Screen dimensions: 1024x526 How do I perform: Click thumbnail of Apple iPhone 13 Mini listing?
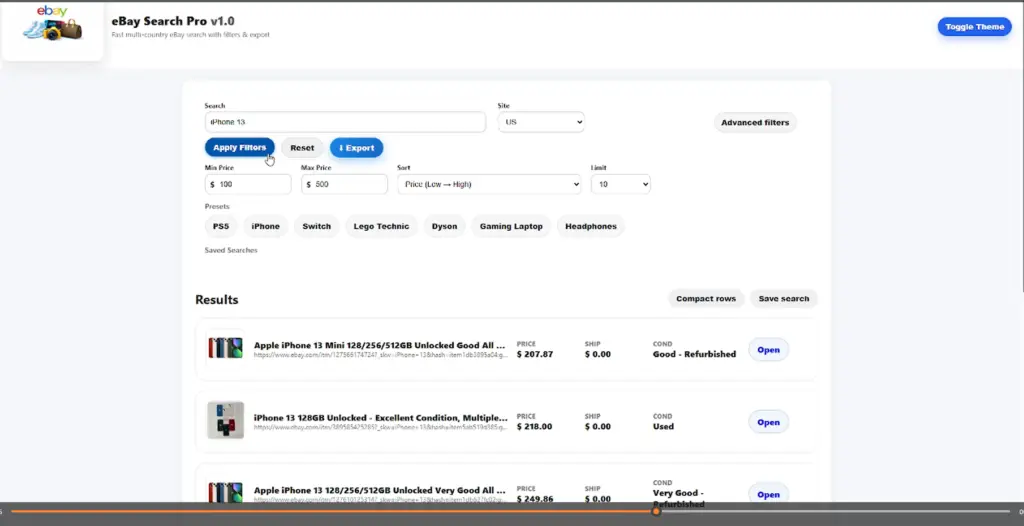pyautogui.click(x=225, y=348)
